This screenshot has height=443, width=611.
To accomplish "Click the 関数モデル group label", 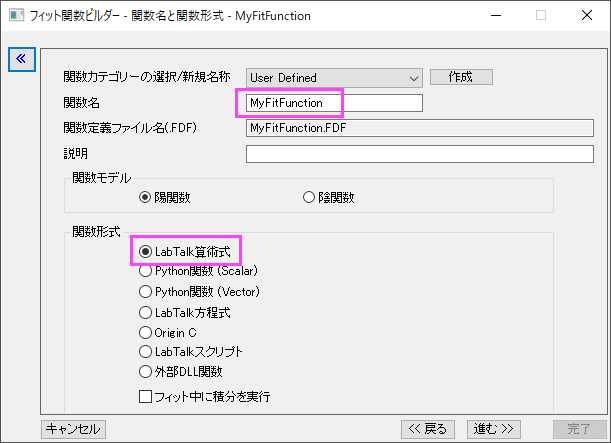I will click(102, 178).
